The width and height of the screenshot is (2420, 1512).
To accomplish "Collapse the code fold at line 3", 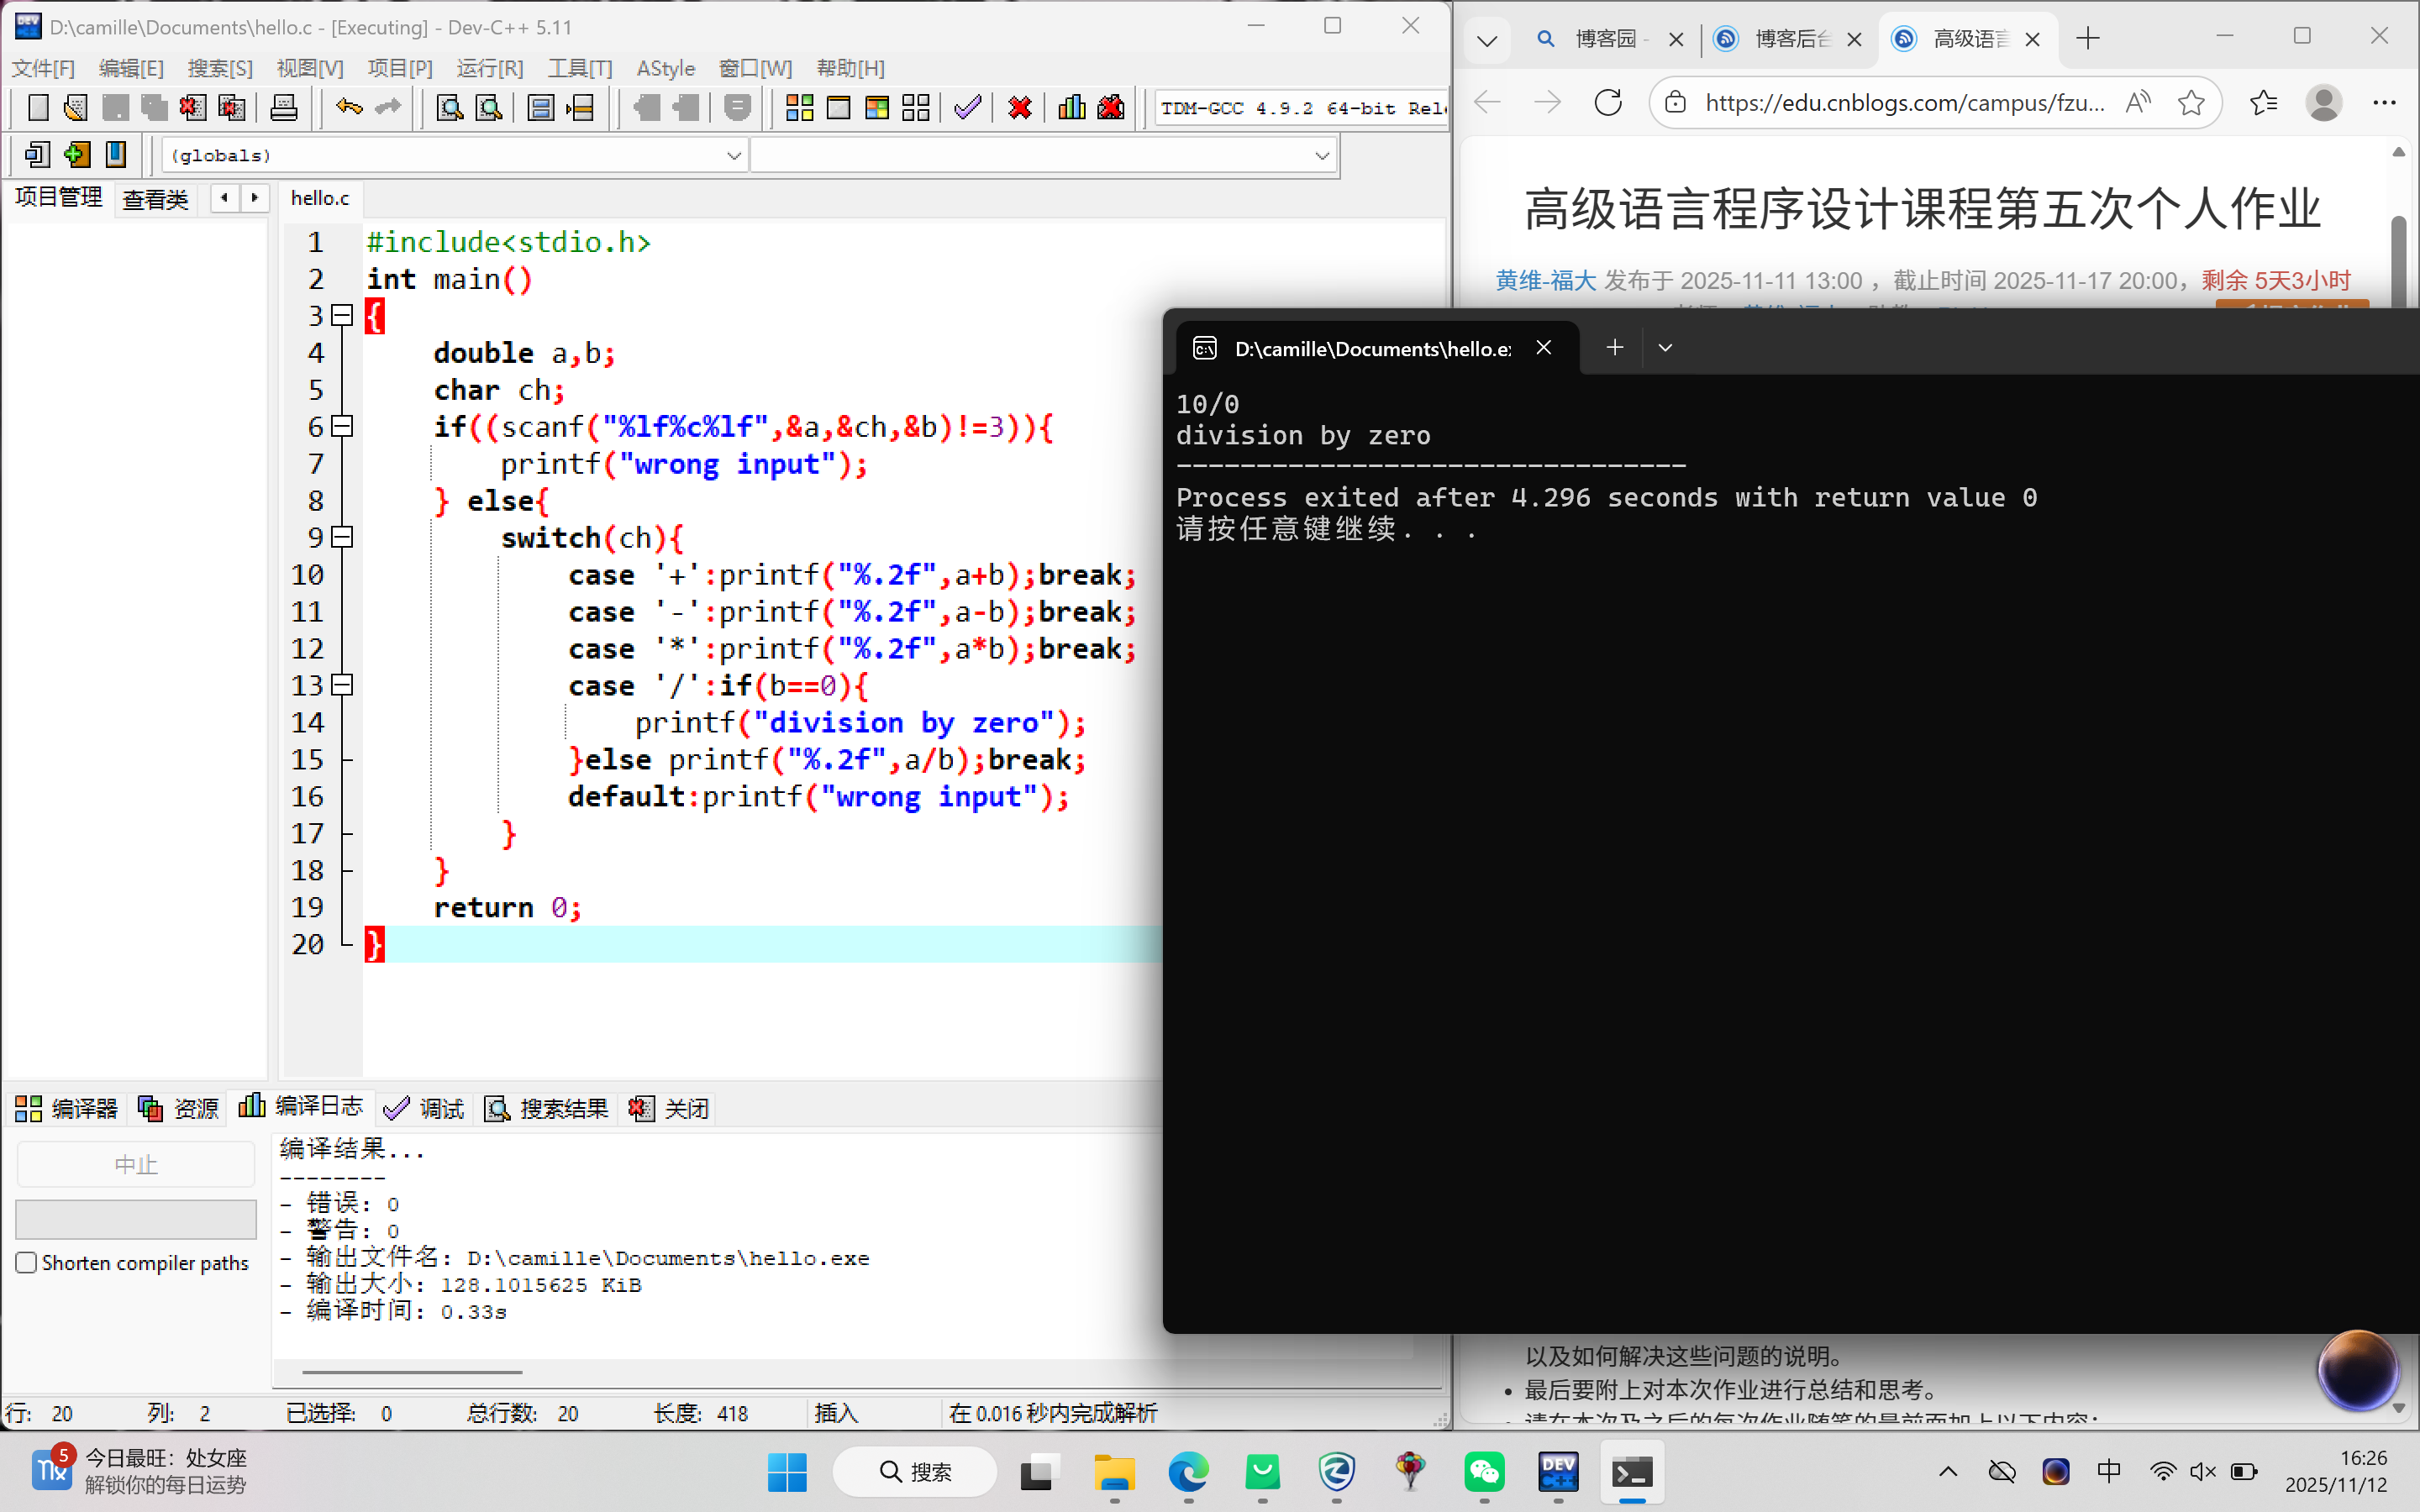I will click(x=342, y=316).
